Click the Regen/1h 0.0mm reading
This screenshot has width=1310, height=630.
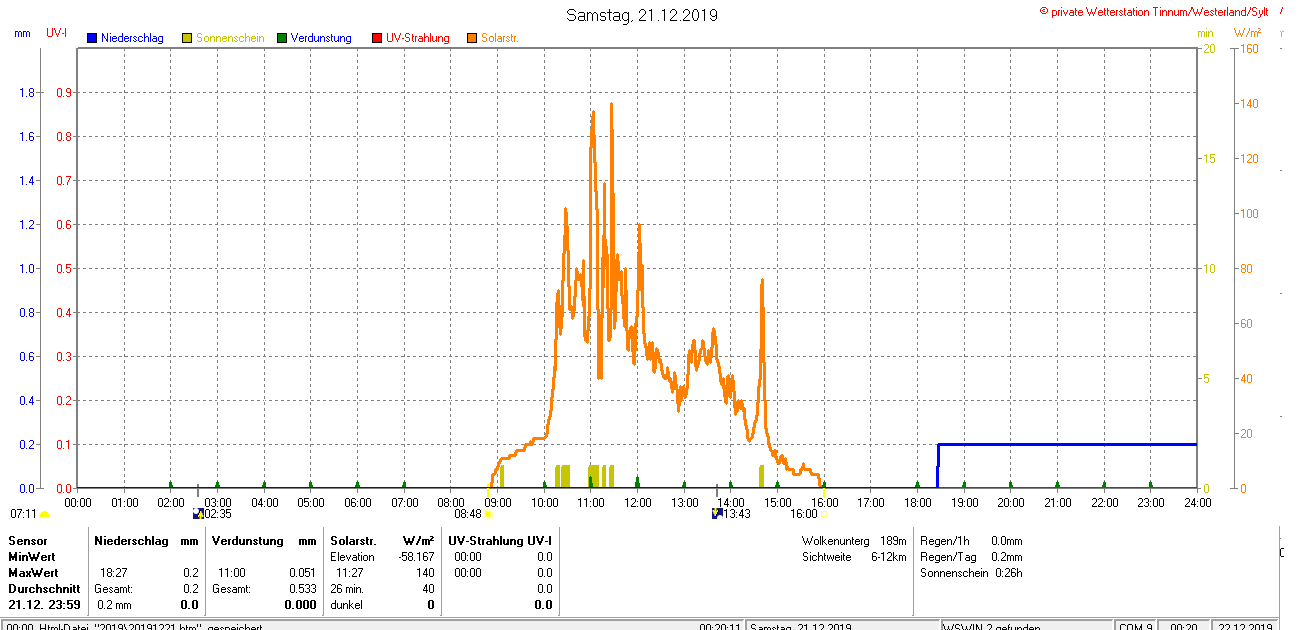[x=971, y=541]
